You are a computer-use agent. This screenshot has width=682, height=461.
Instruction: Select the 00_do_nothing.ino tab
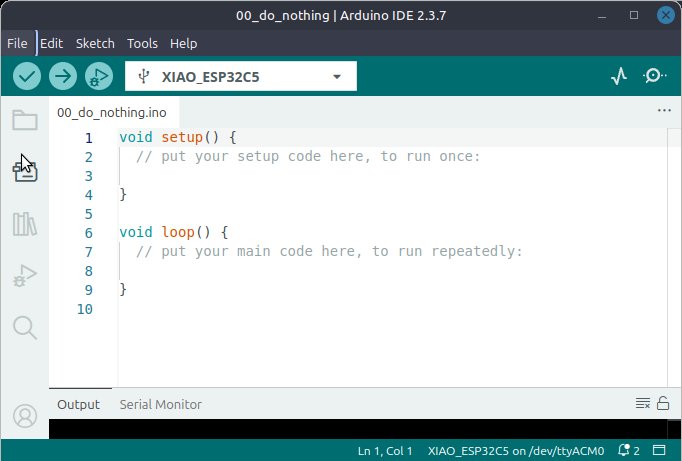pyautogui.click(x=112, y=113)
